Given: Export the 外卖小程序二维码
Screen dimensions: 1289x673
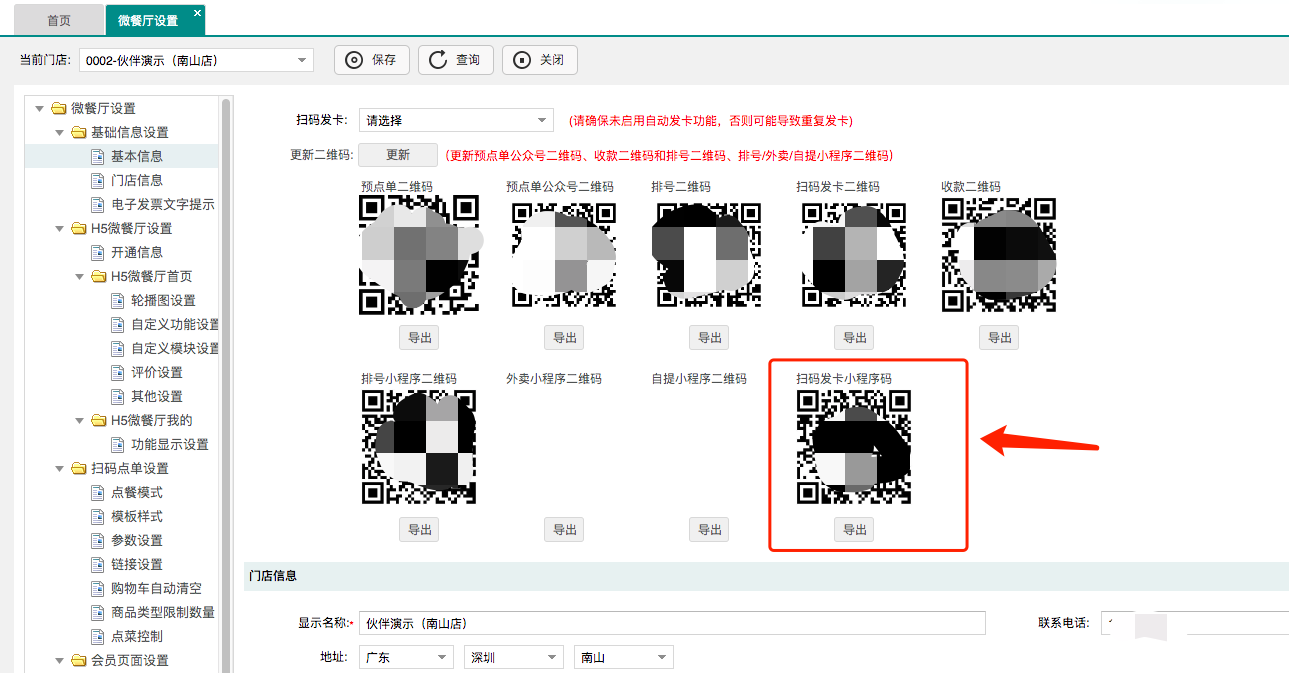Looking at the screenshot, I should (x=564, y=529).
